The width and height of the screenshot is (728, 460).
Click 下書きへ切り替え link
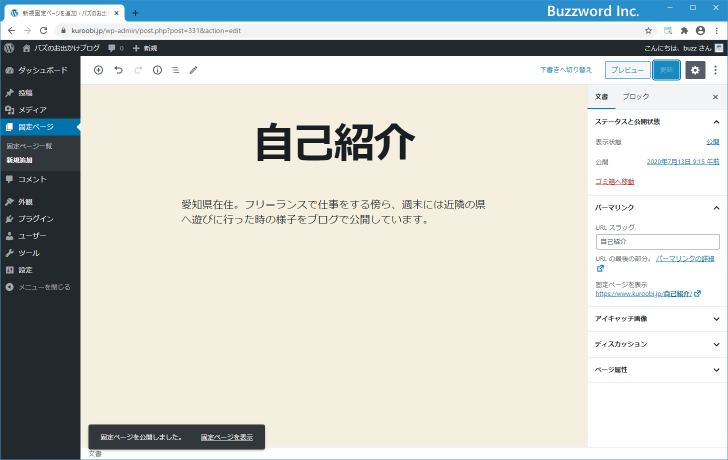[x=566, y=70]
